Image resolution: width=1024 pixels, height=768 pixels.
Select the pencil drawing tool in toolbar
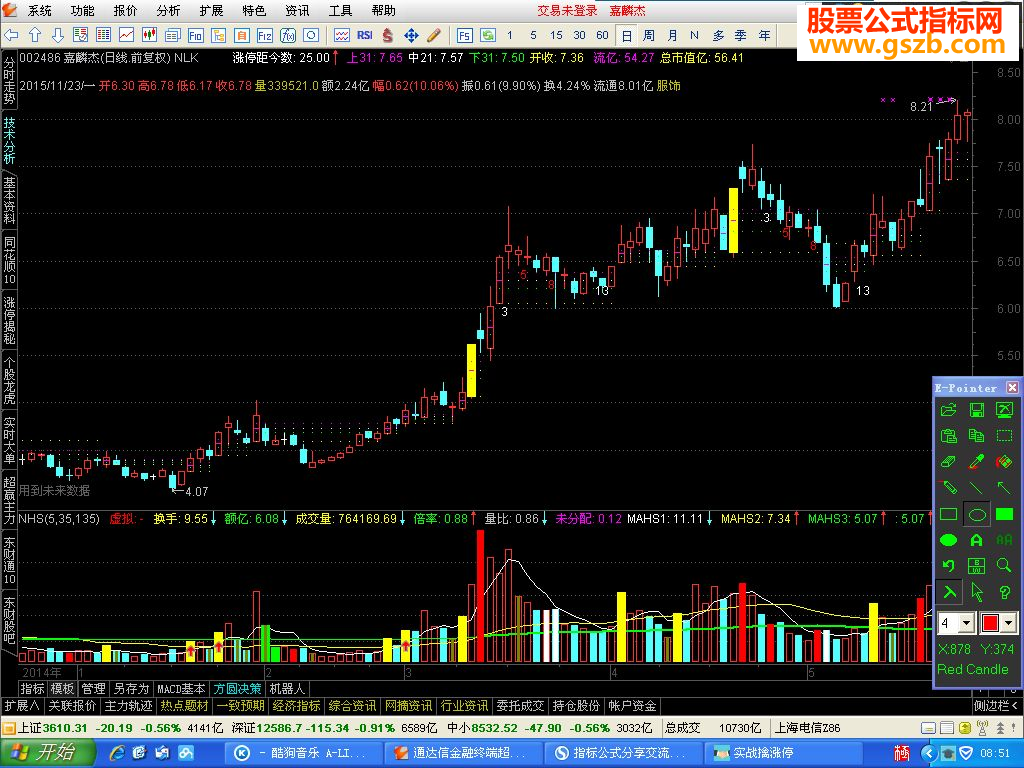[x=434, y=35]
